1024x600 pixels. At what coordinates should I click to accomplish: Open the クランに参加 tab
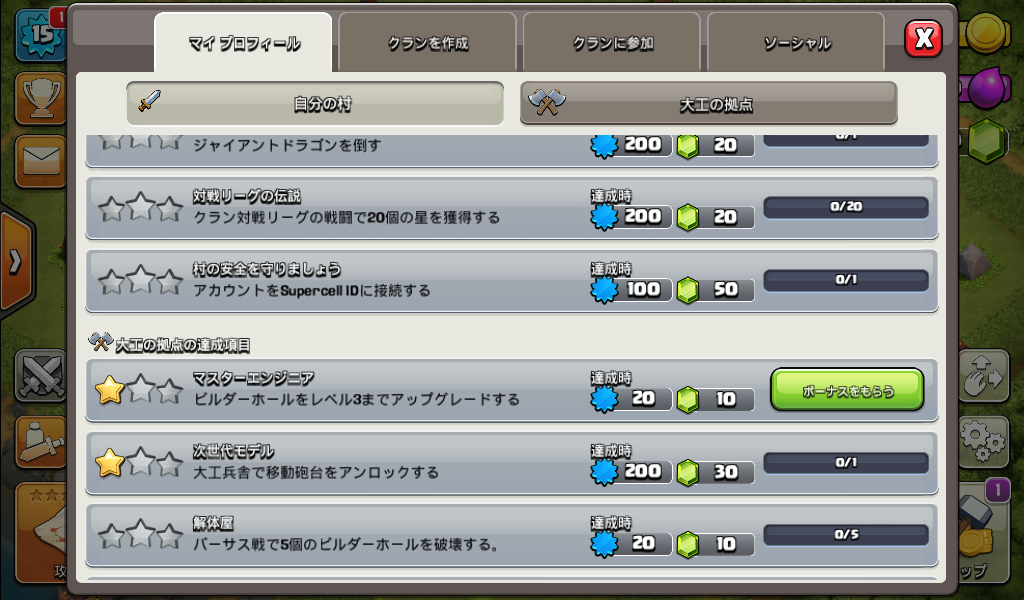point(612,43)
